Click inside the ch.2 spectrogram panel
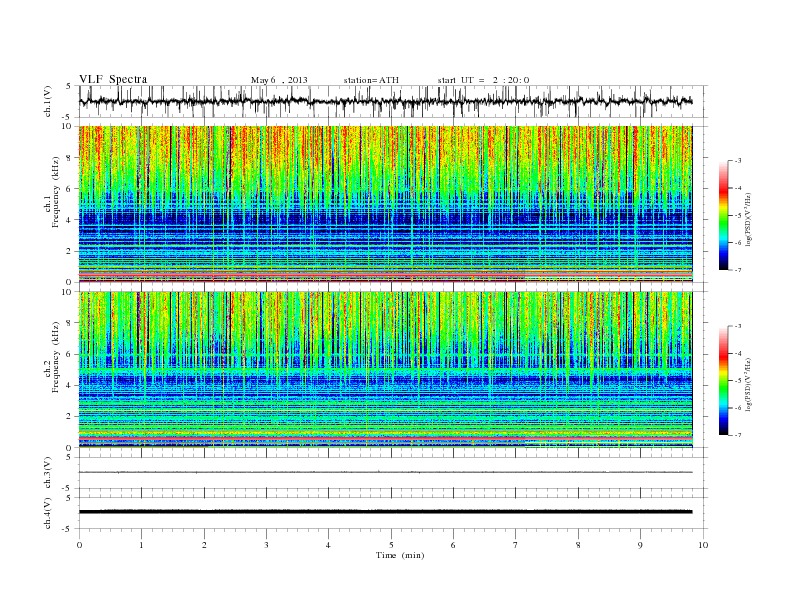Viewport: 792px width, 612px height. coord(385,370)
